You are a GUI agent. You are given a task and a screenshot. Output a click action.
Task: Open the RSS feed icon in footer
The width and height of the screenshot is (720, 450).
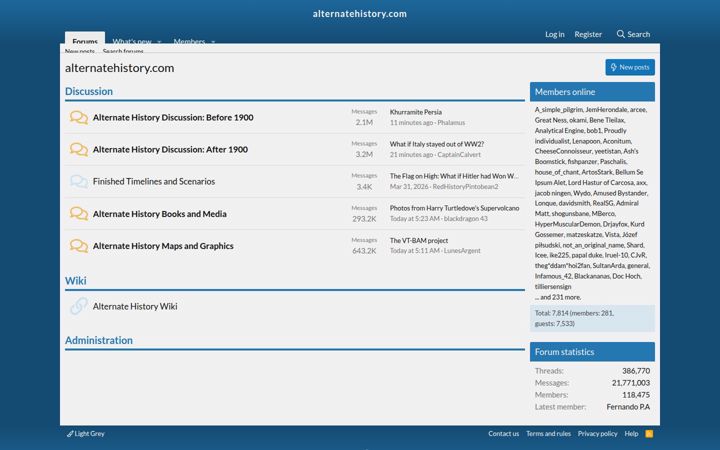coord(649,433)
